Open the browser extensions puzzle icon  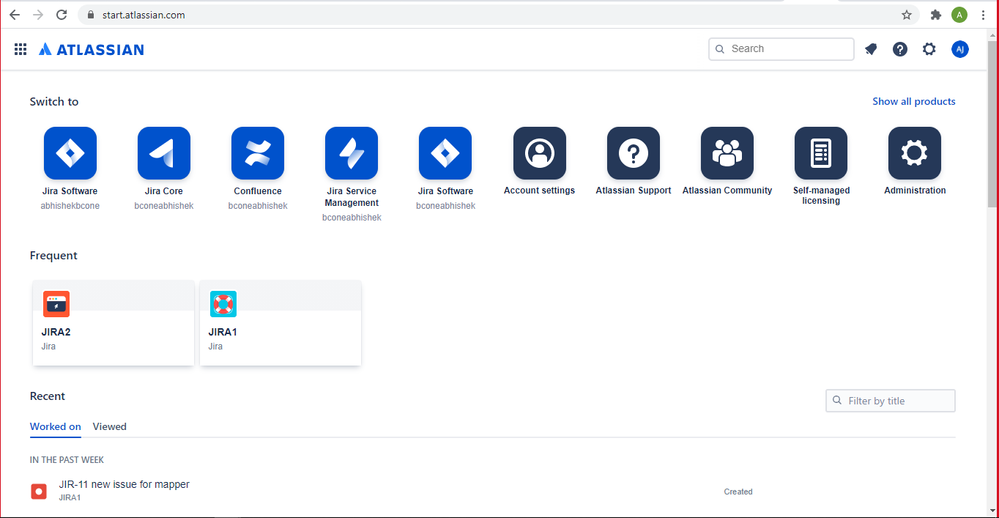(935, 15)
